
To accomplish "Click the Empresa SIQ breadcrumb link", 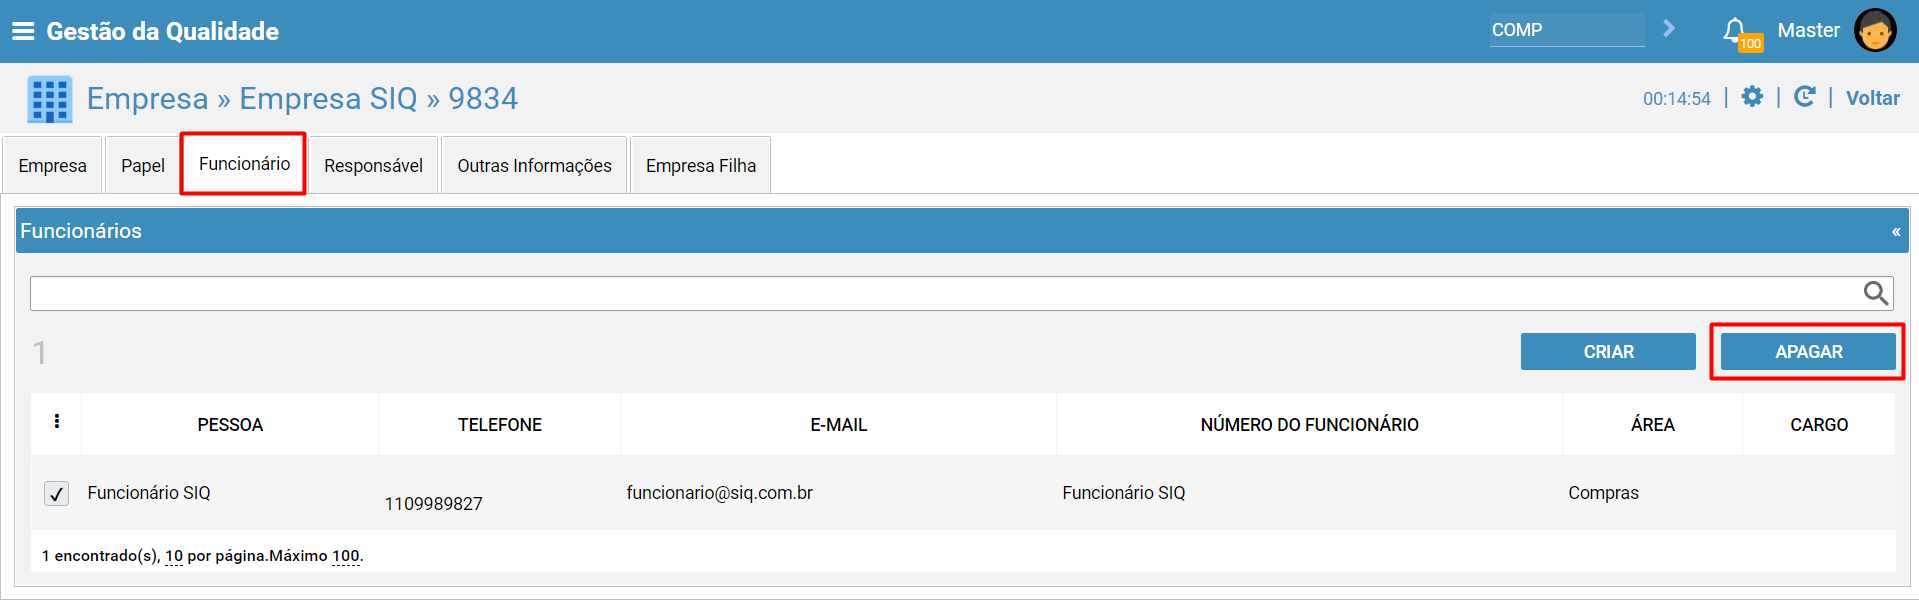I will (328, 98).
